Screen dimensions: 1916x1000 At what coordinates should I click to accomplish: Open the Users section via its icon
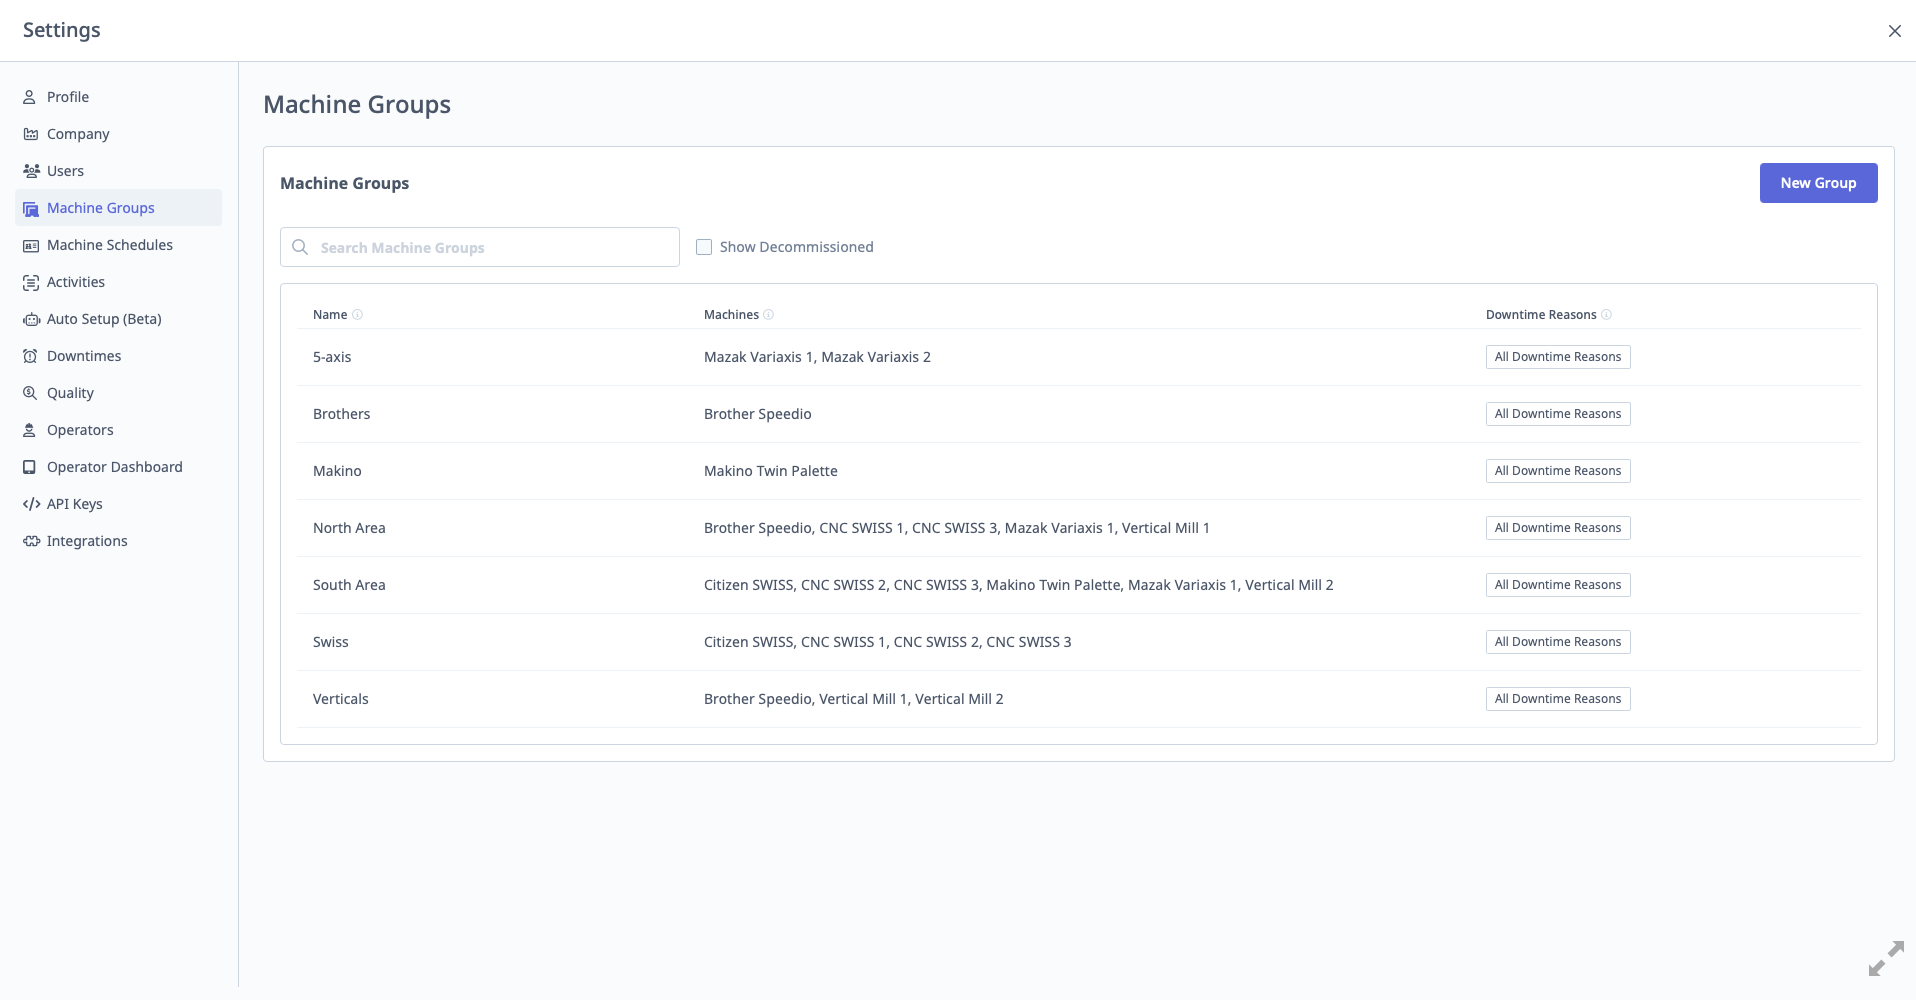pos(30,170)
